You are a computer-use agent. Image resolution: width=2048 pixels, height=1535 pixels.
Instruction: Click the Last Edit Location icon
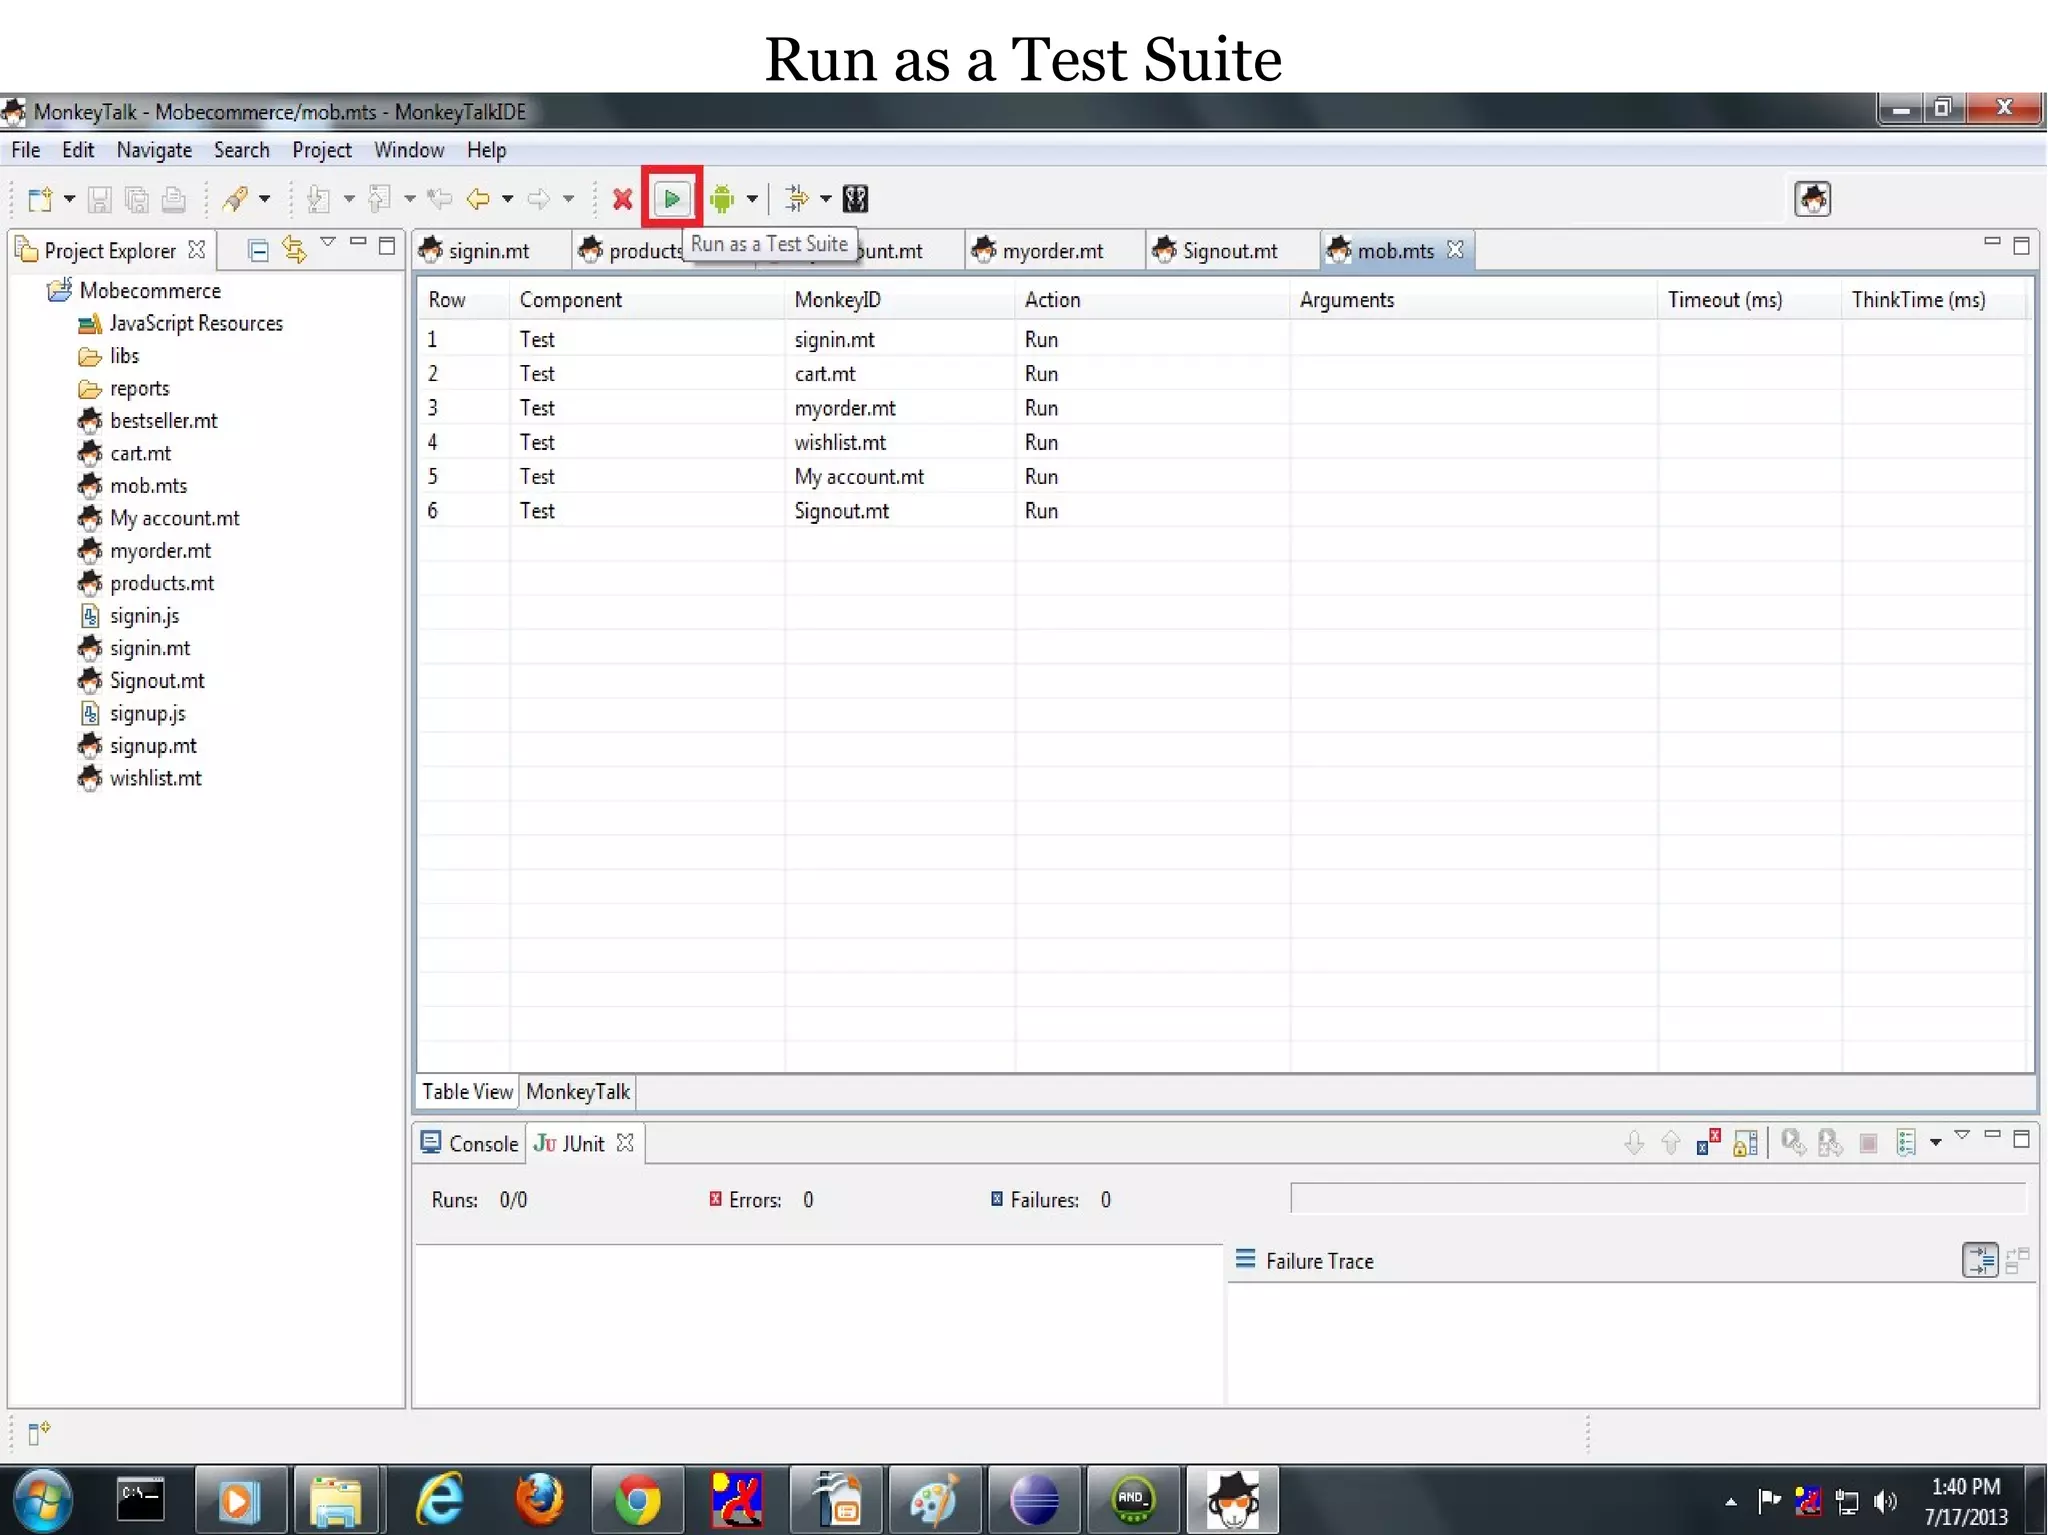tap(439, 199)
